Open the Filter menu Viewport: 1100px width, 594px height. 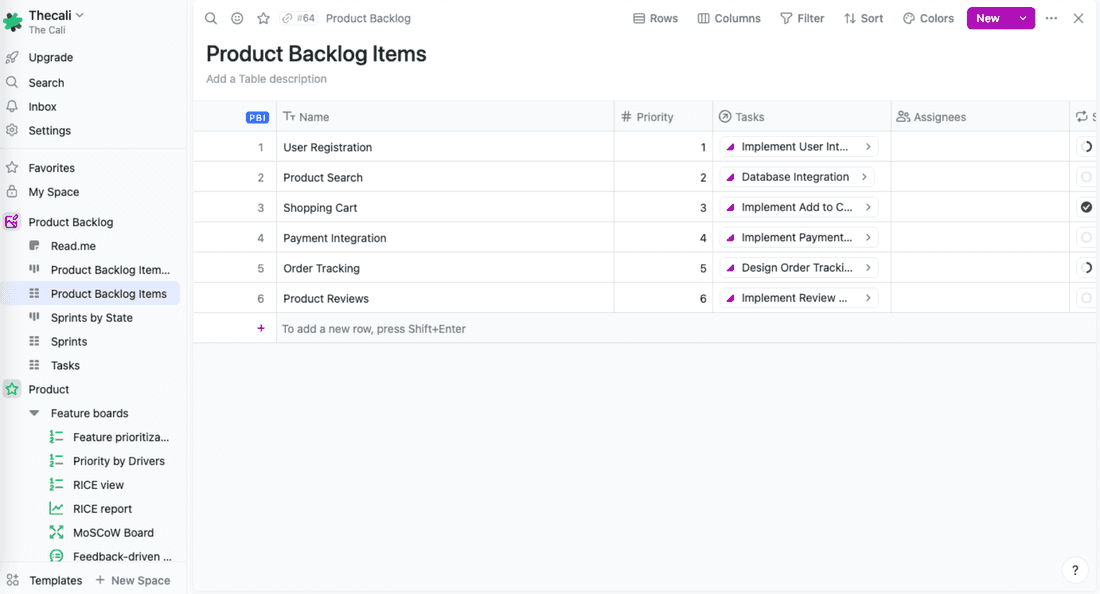pos(802,18)
